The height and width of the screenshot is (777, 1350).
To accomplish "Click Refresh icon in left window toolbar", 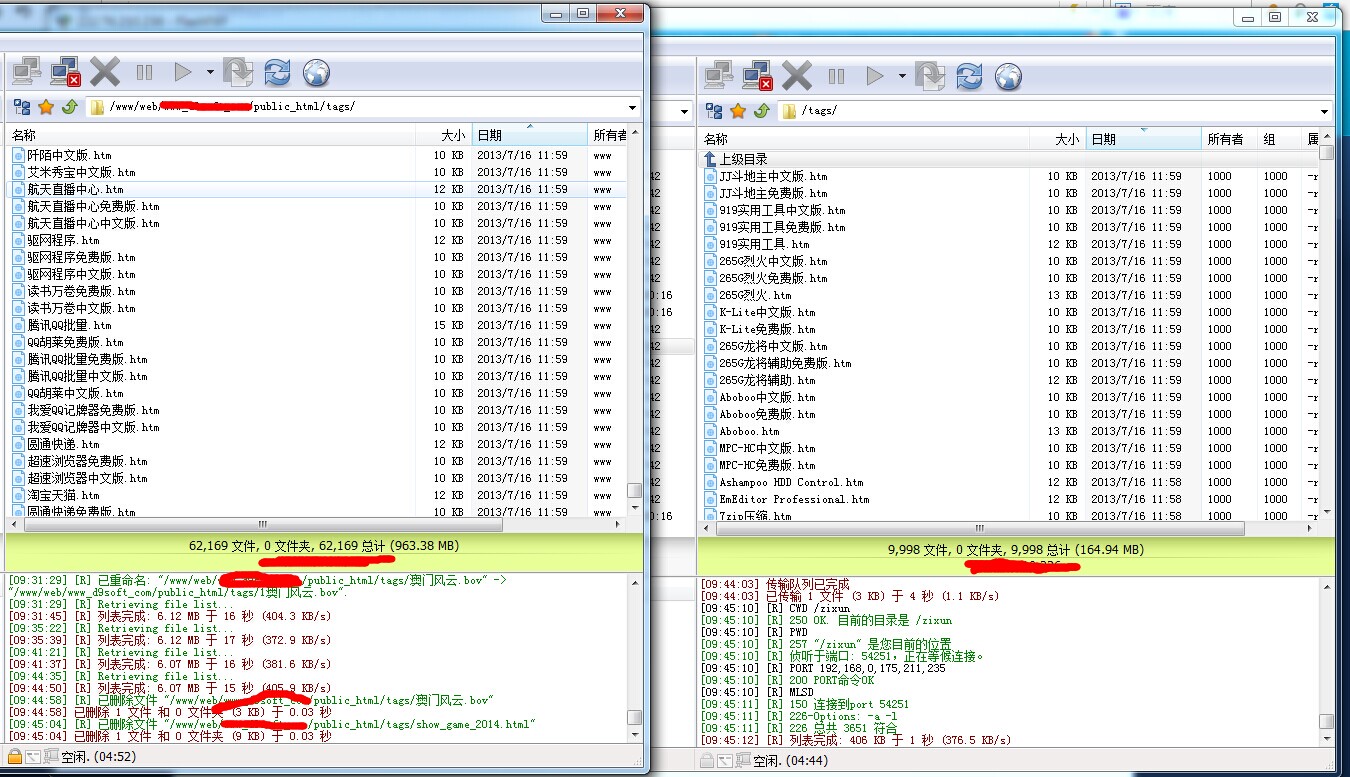I will click(277, 72).
